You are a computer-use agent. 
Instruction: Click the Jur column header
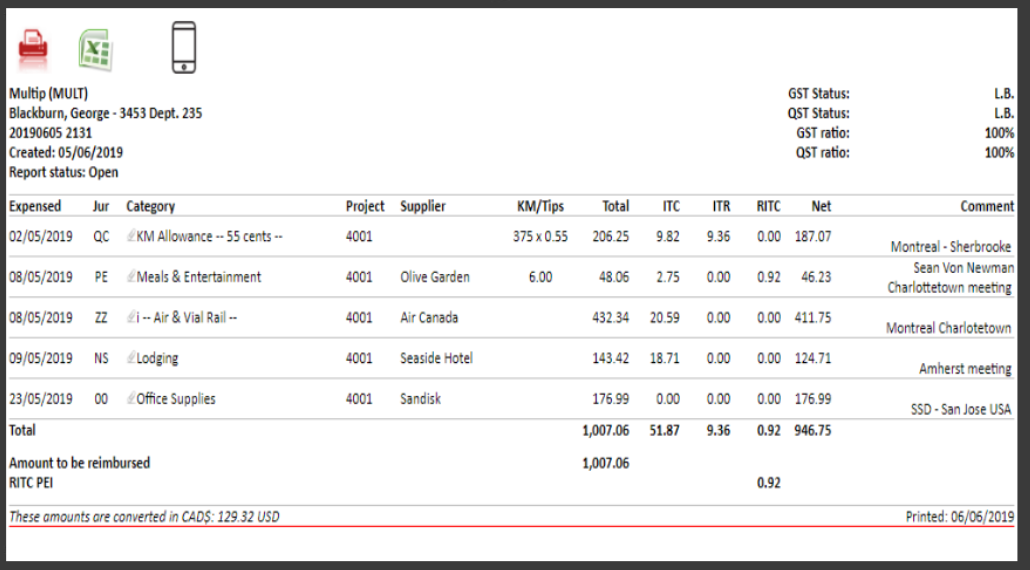point(101,206)
